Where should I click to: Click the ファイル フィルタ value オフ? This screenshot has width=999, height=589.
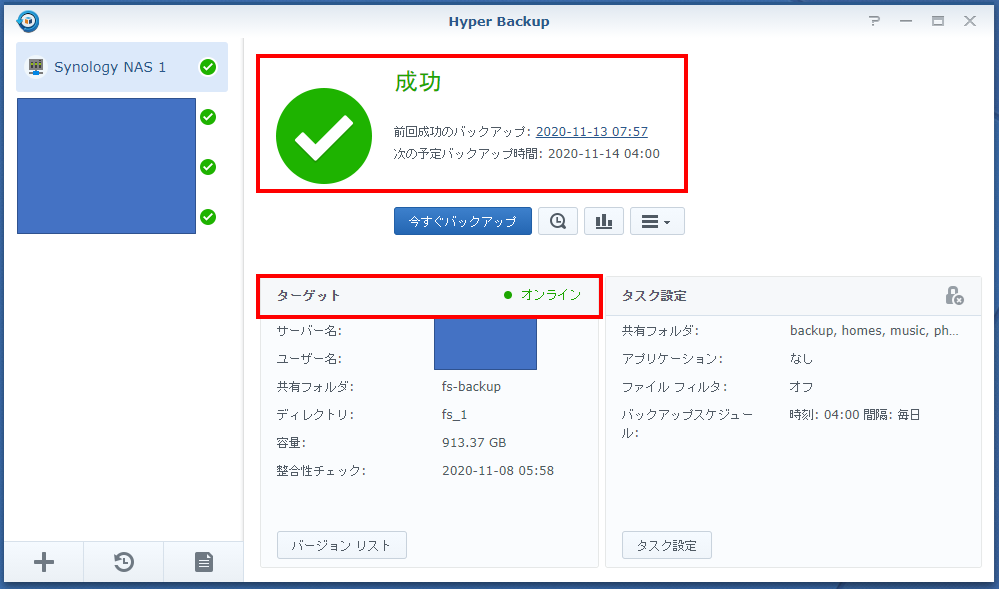(x=801, y=387)
